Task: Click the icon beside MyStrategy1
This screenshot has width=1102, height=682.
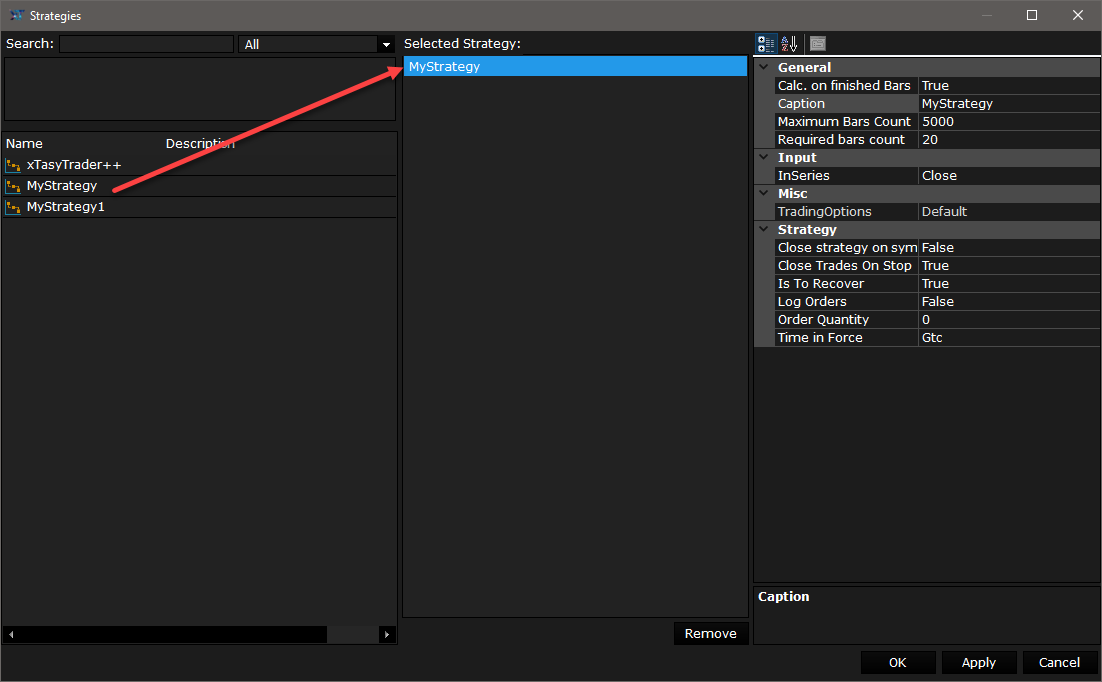Action: click(x=13, y=207)
